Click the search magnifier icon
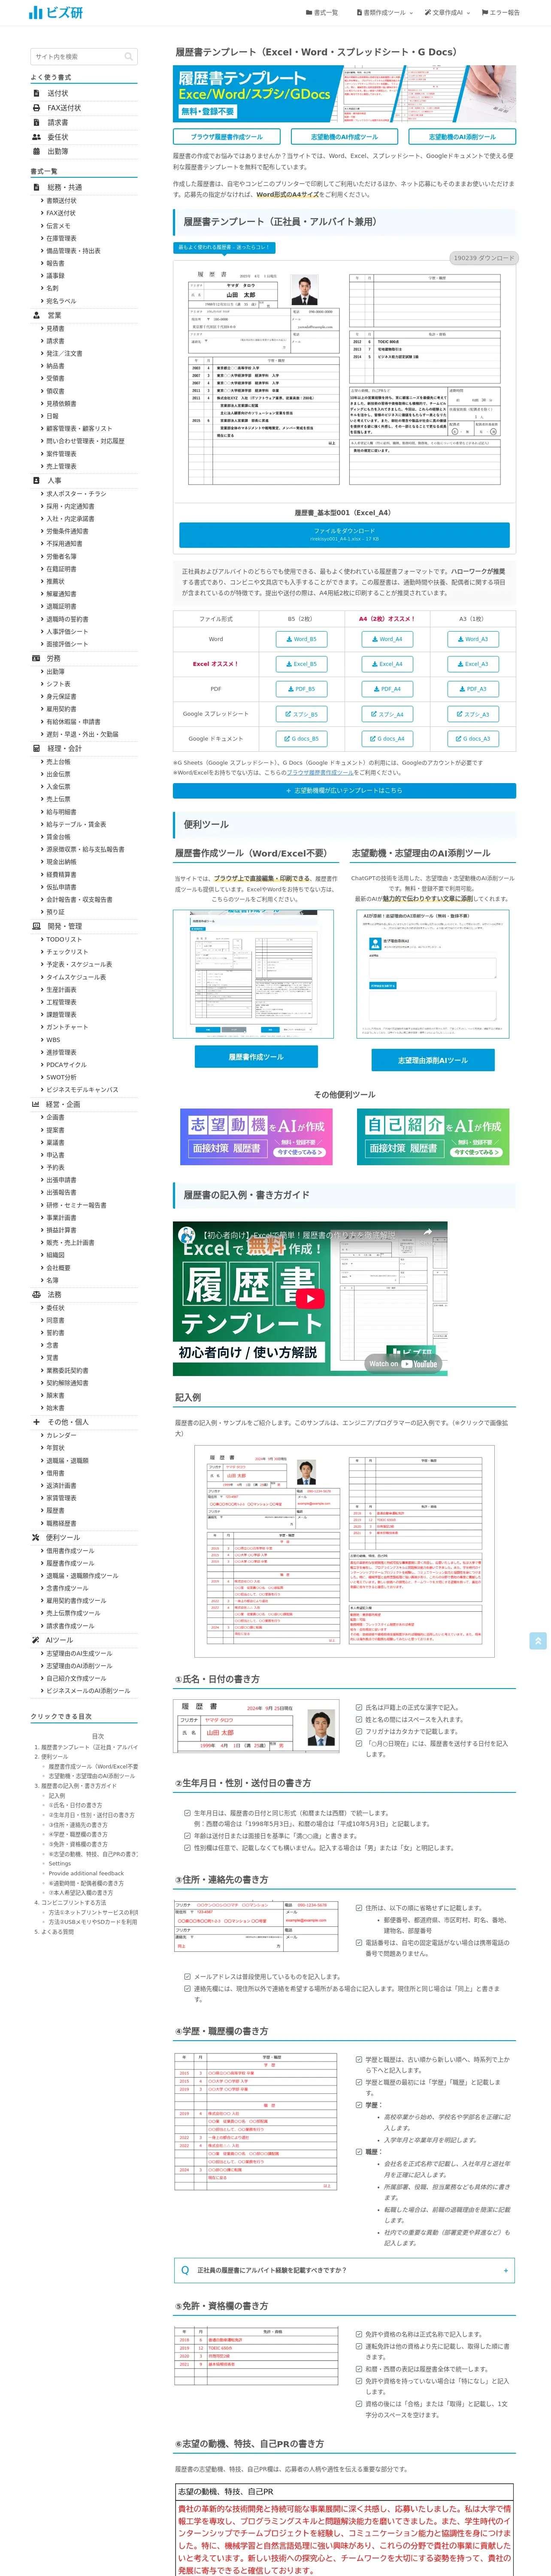Viewport: 551px width, 2576px height. point(129,57)
